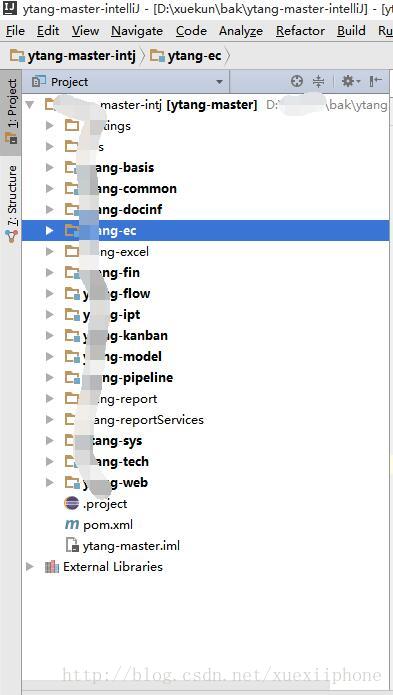393x695 pixels.
Task: Expand the ytang-report folder
Action: [50, 398]
